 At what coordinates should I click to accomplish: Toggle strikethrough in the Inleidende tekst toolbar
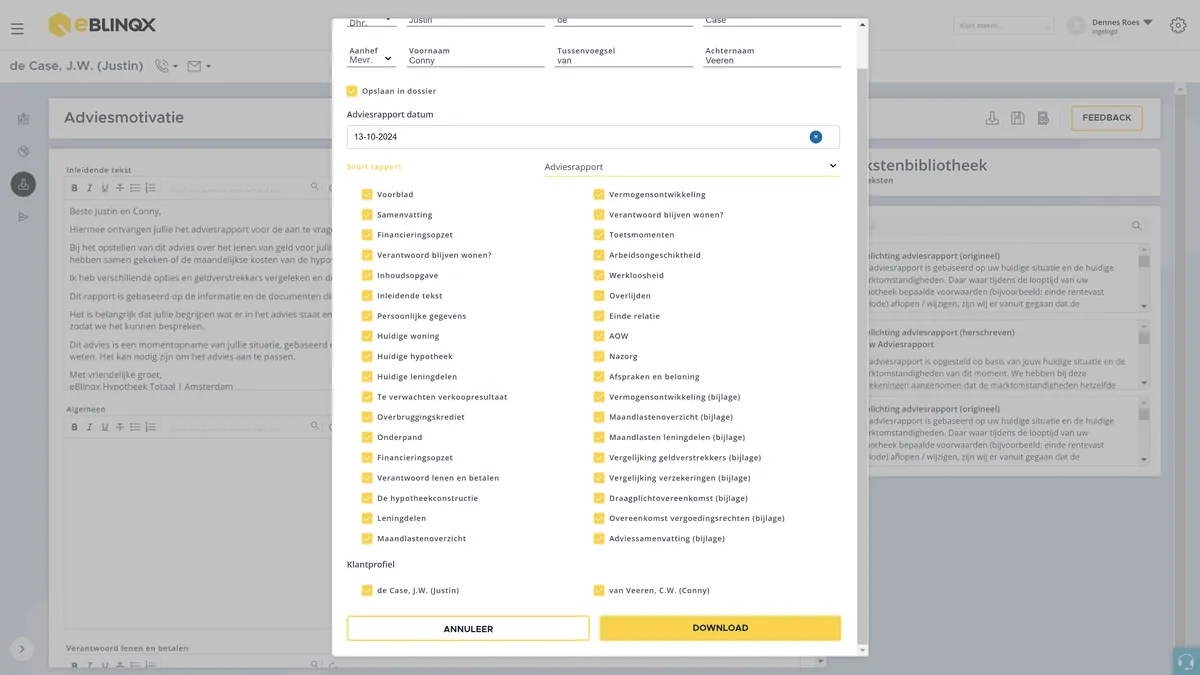pos(120,188)
